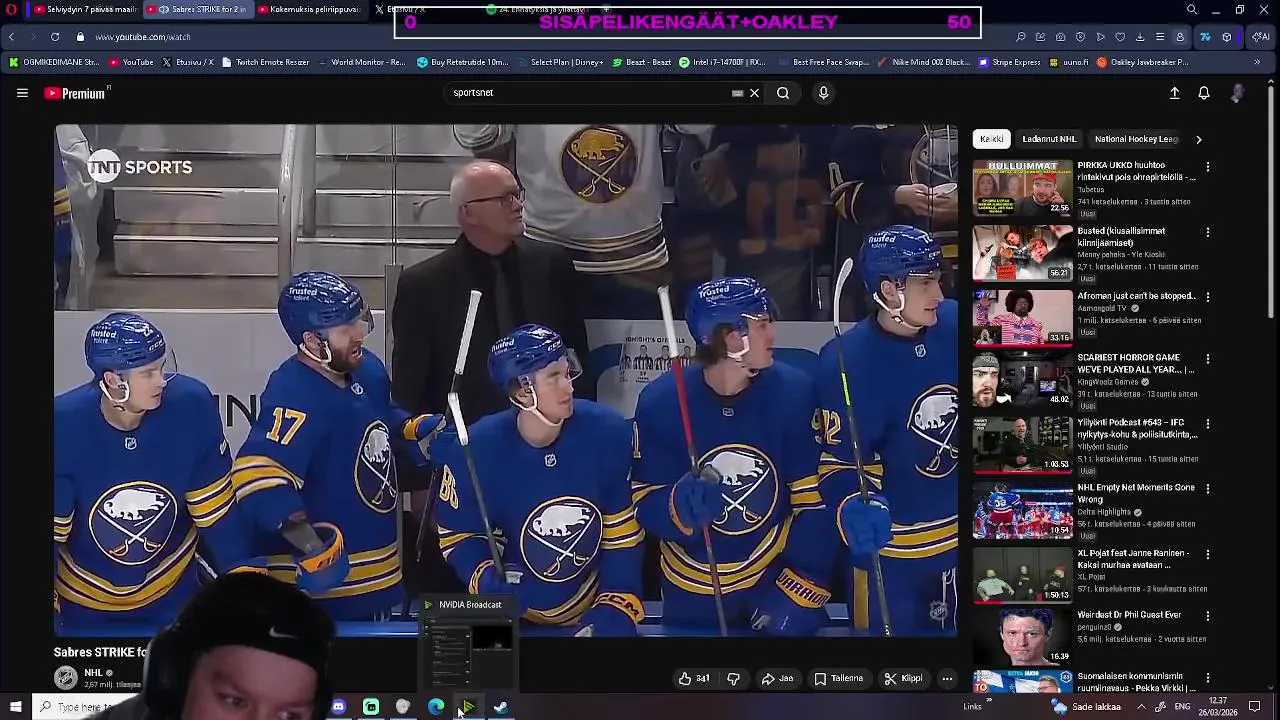Switch to the Sabres STRIKE browser tab
This screenshot has height=720, width=1280.
pos(197,9)
